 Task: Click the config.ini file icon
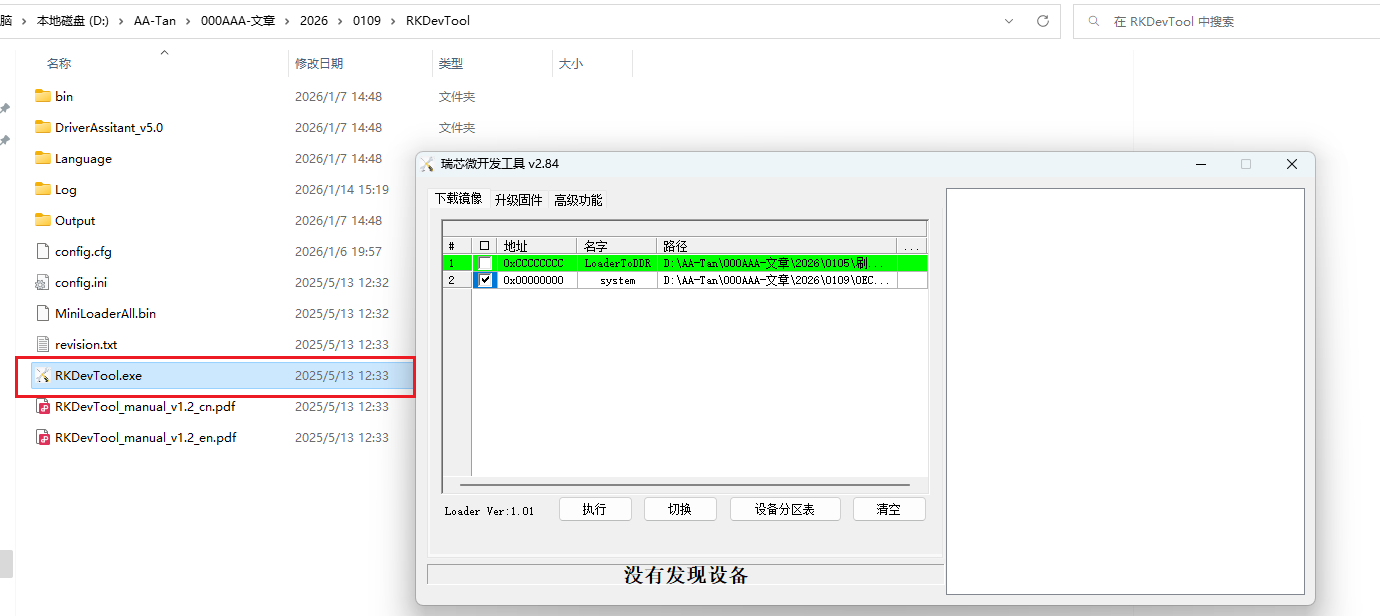click(42, 283)
